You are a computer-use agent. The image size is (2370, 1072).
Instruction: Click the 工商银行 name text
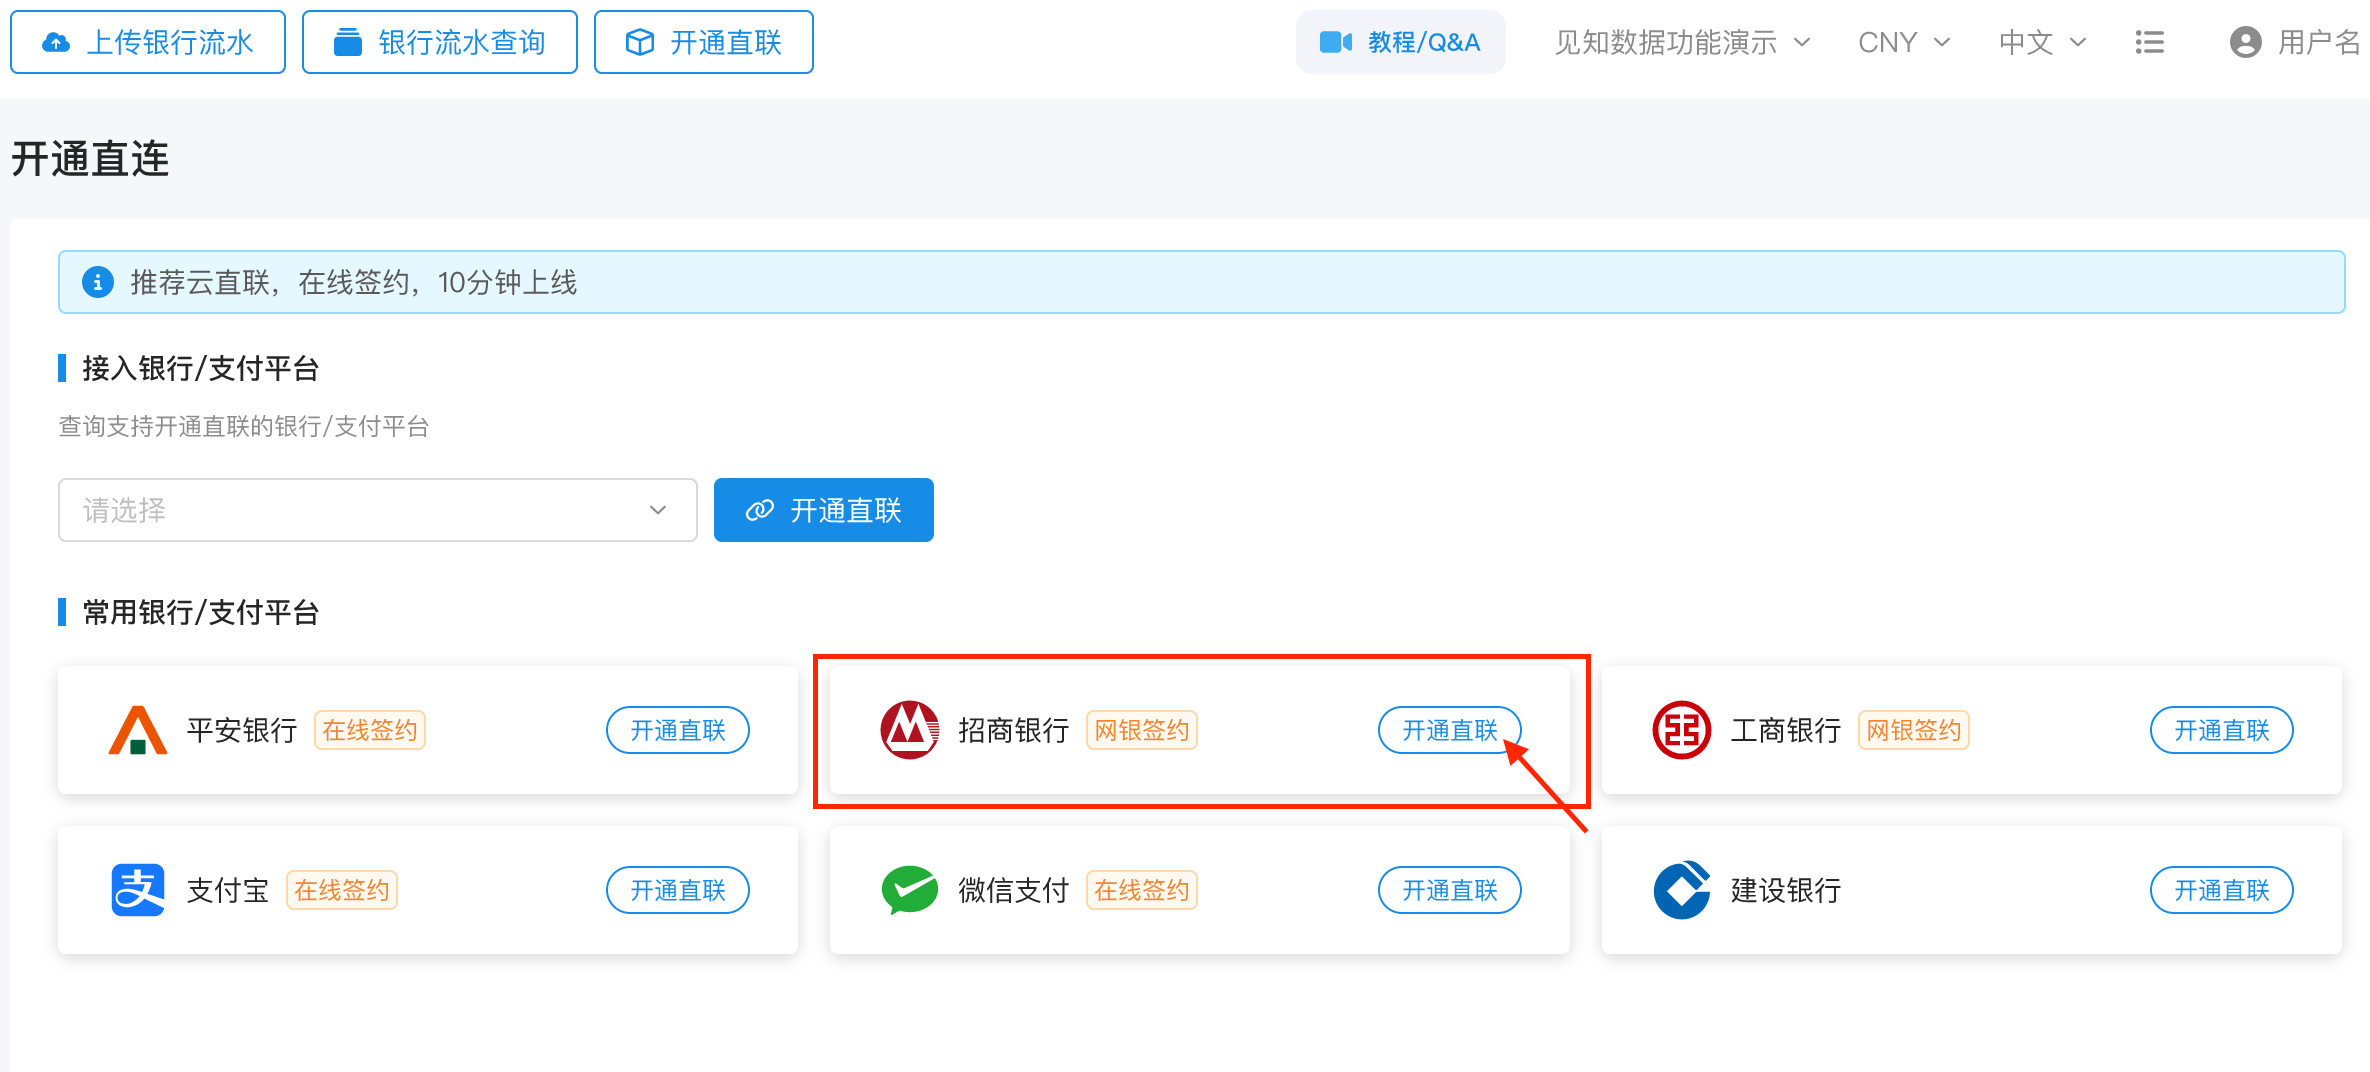point(1786,730)
